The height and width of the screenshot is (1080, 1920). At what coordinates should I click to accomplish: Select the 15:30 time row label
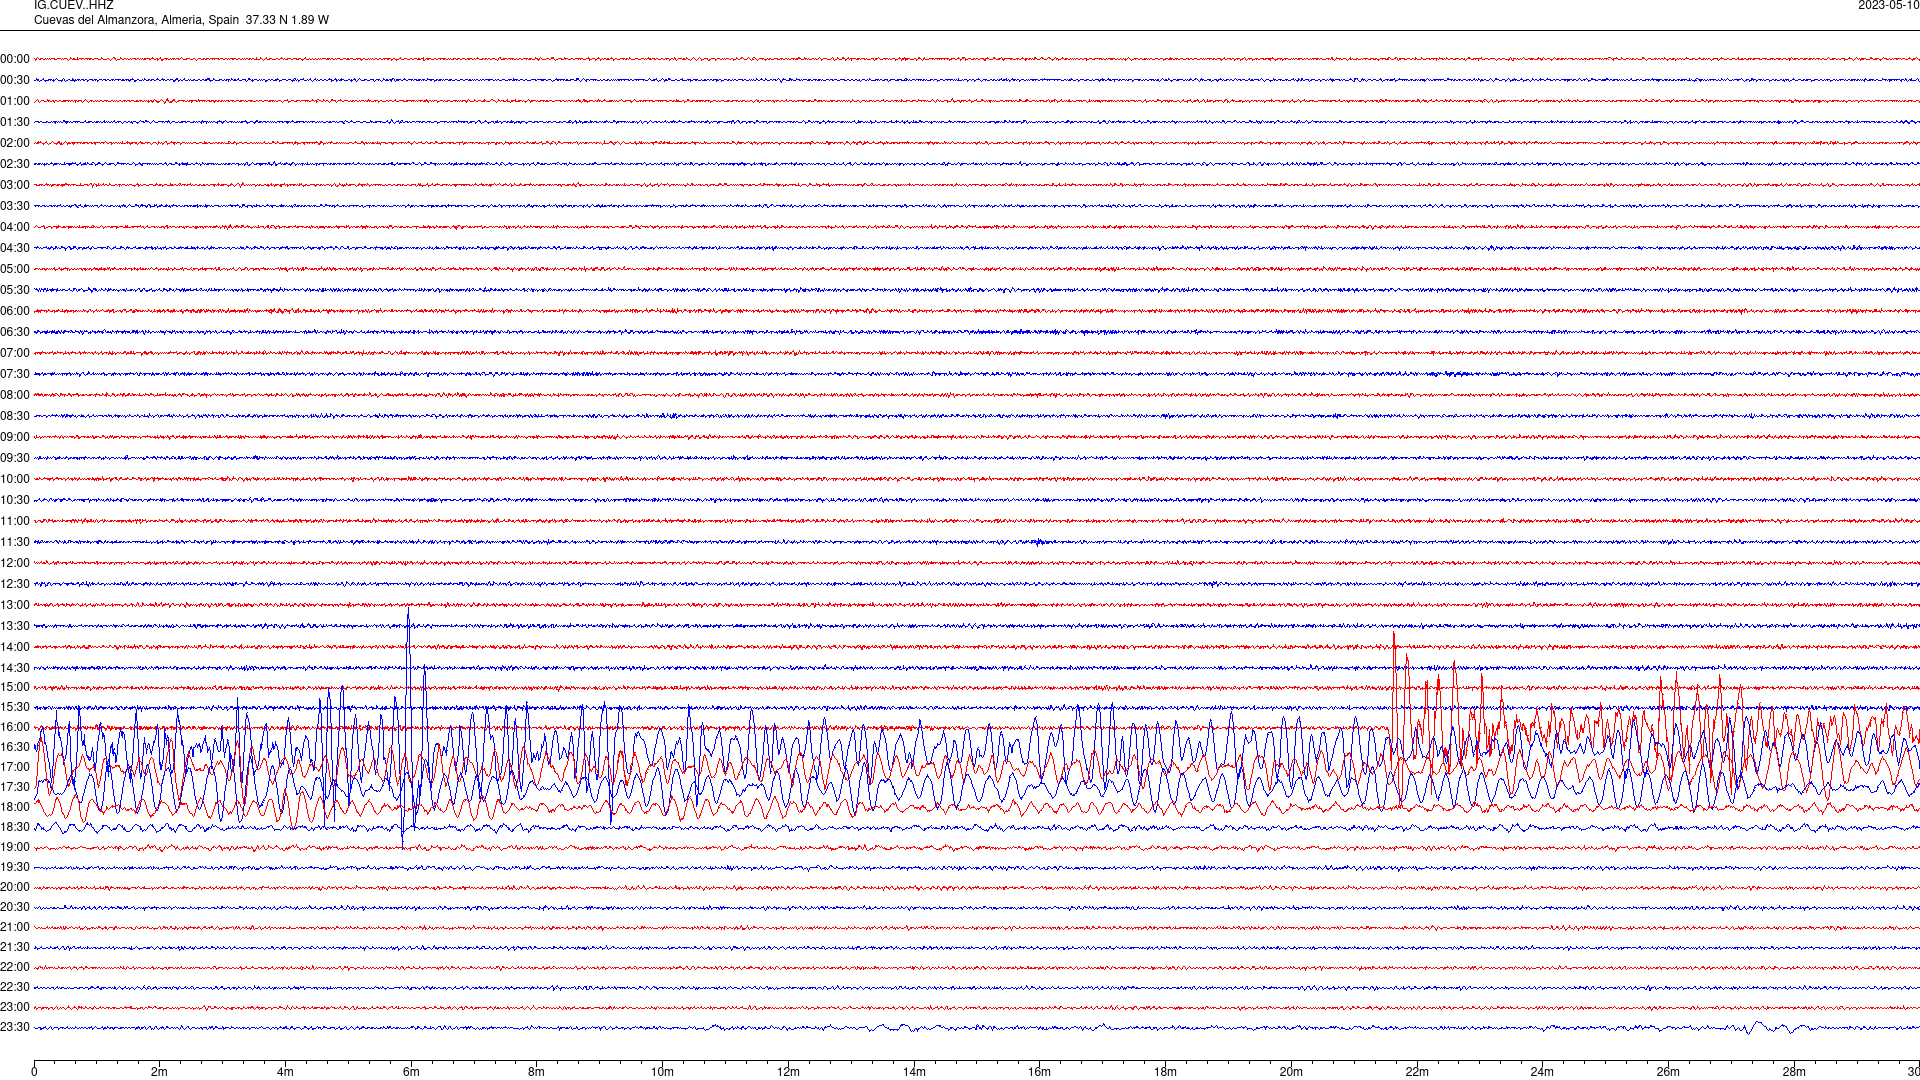(x=15, y=707)
